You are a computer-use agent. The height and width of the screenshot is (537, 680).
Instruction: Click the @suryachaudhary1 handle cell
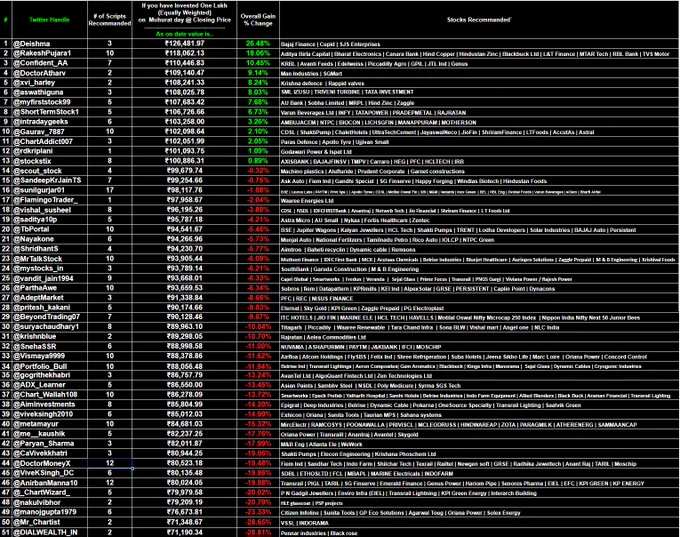coord(50,327)
